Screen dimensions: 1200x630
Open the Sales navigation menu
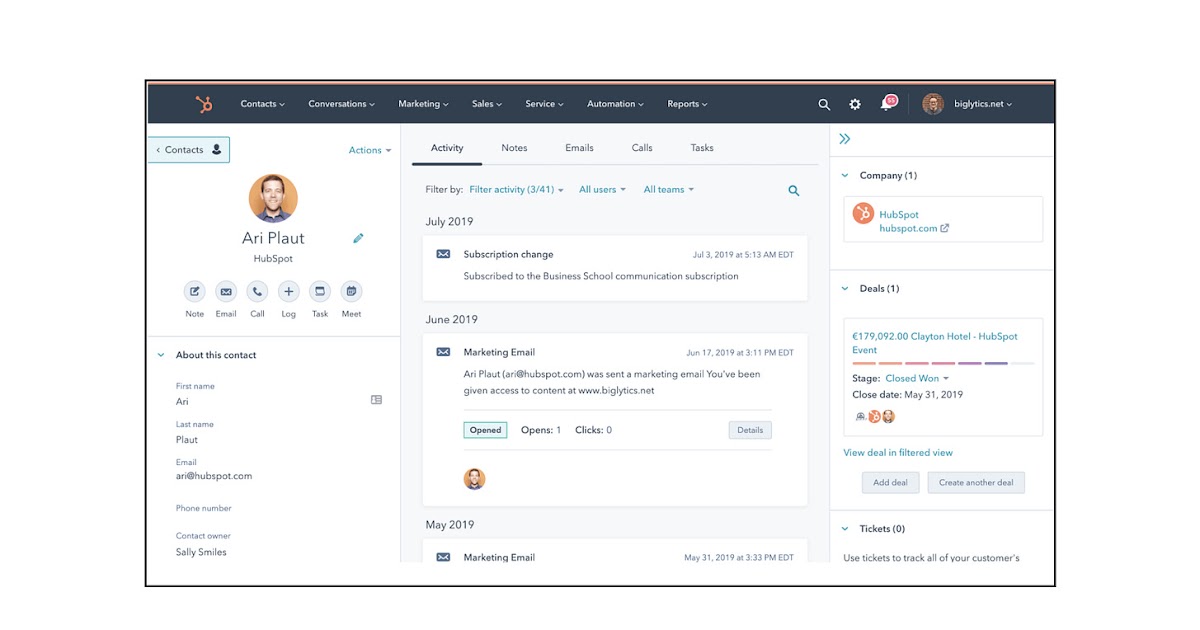(x=487, y=104)
